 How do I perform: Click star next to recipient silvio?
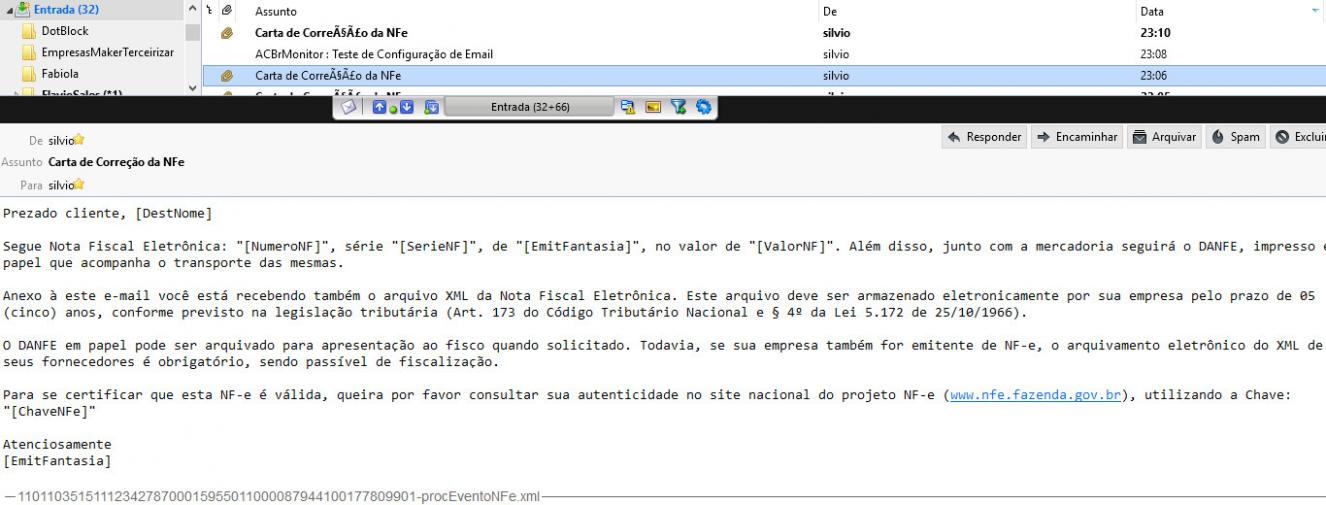78,183
